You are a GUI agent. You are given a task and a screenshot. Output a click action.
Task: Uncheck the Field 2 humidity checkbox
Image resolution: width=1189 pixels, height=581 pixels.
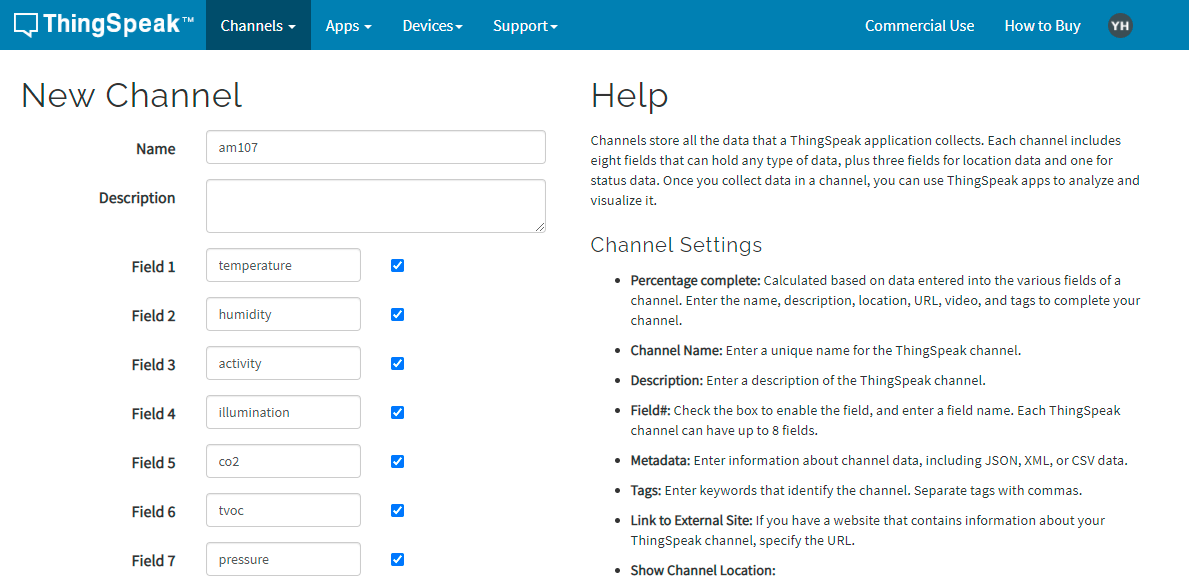[x=397, y=315]
